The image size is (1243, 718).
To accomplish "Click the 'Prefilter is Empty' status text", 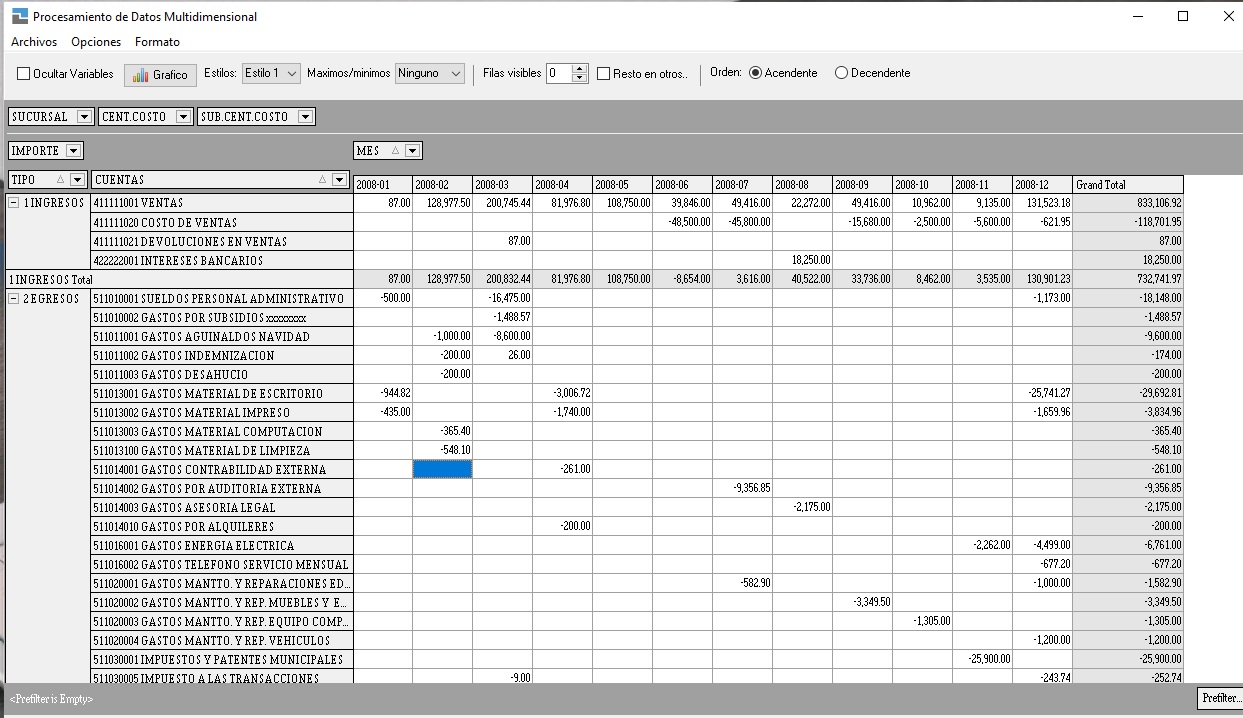I will point(53,699).
